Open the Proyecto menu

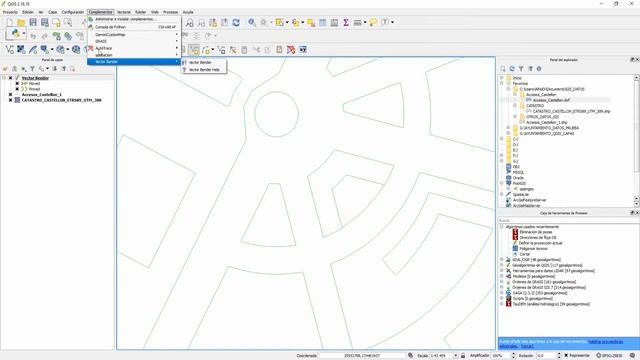pyautogui.click(x=10, y=12)
